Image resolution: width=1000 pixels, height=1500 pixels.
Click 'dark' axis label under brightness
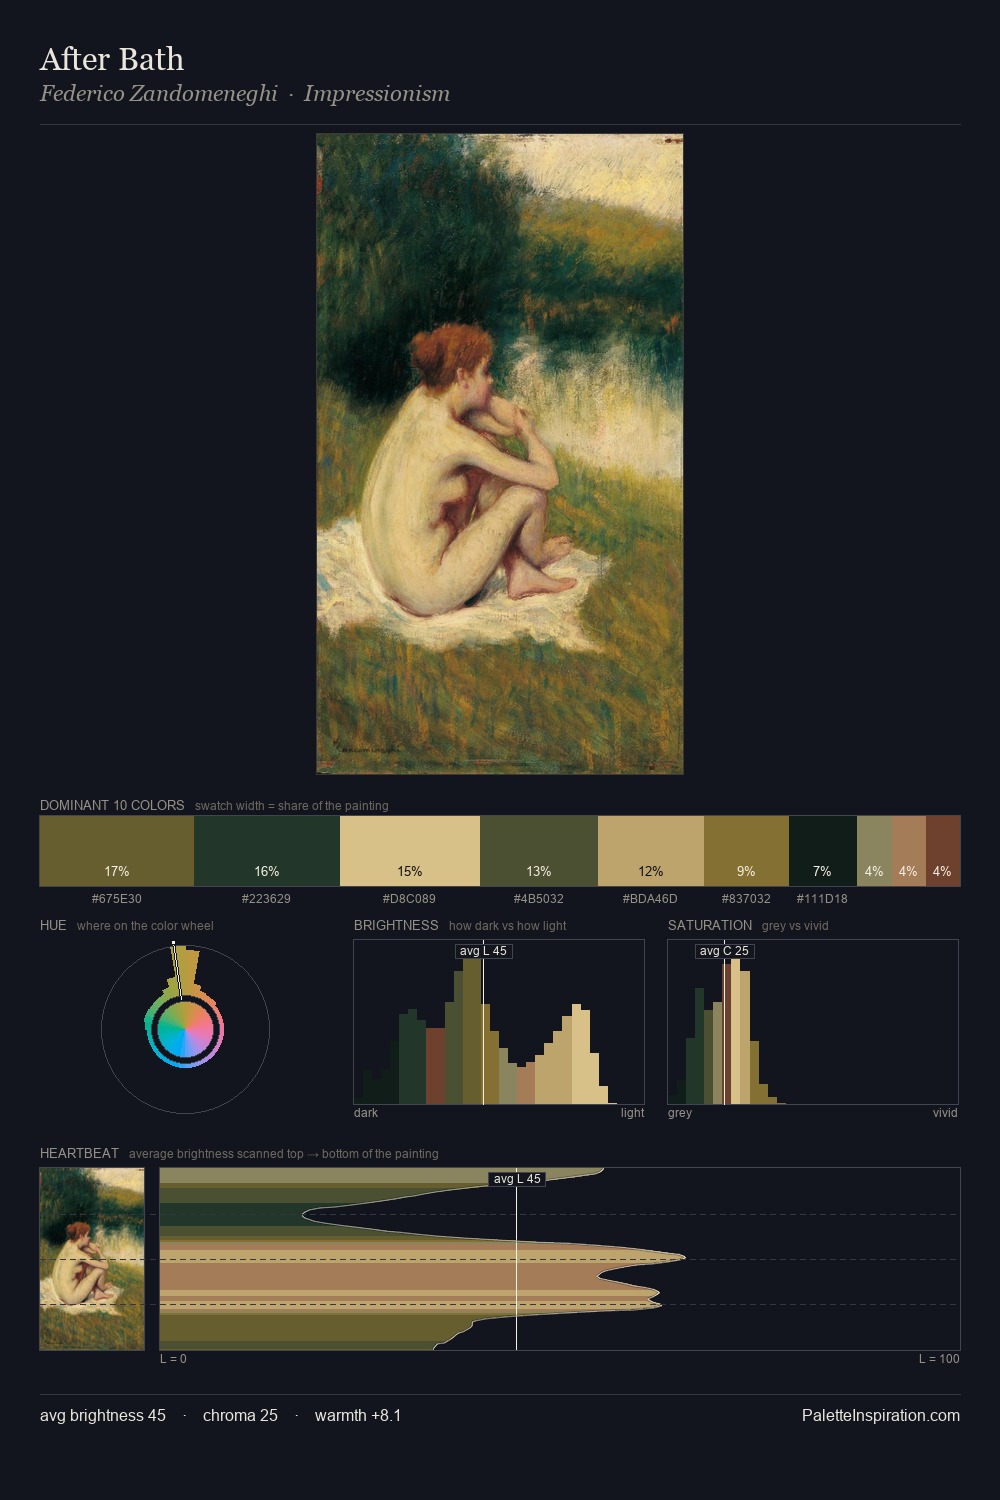(x=366, y=1113)
